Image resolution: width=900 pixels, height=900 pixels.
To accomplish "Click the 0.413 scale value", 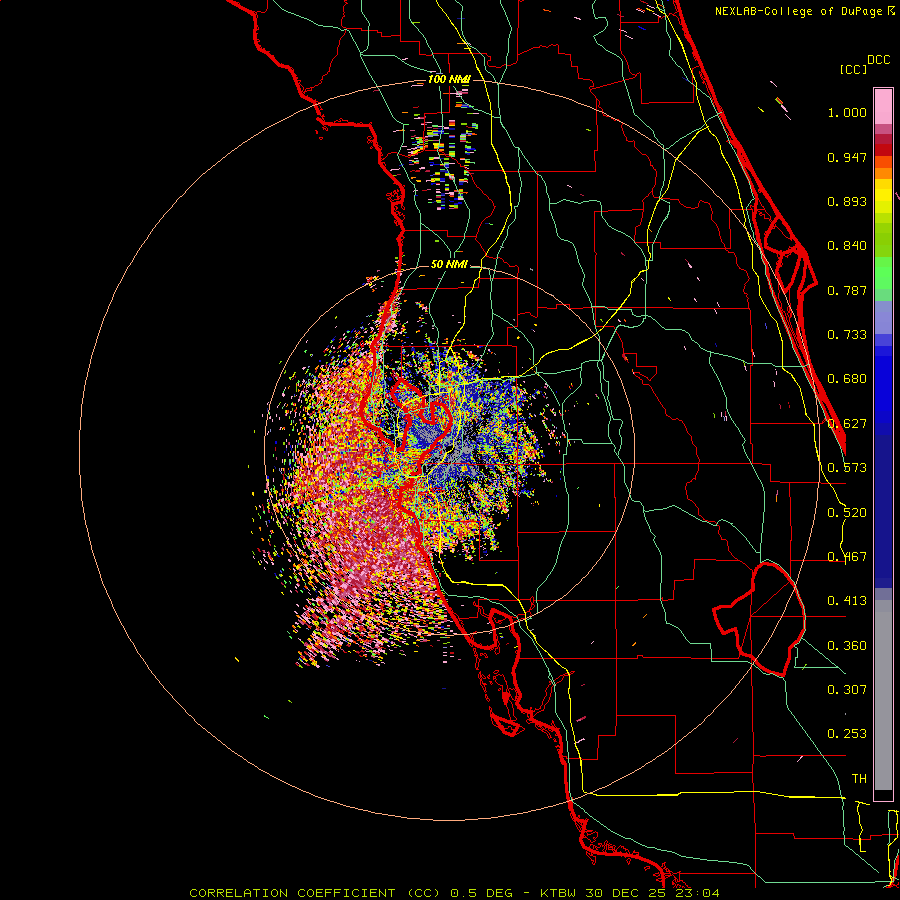I will coord(847,601).
